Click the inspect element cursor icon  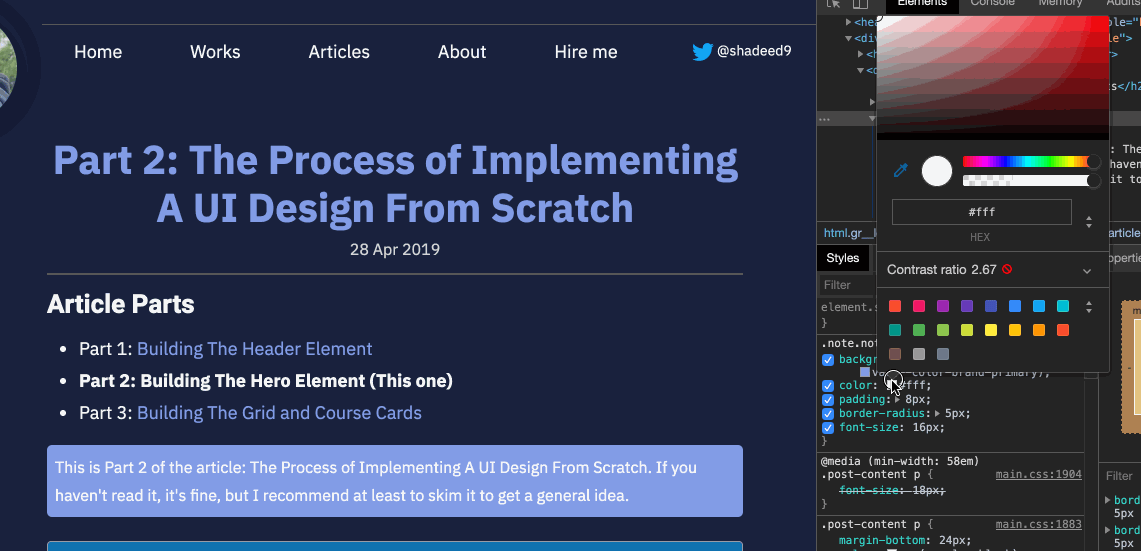pos(834,4)
